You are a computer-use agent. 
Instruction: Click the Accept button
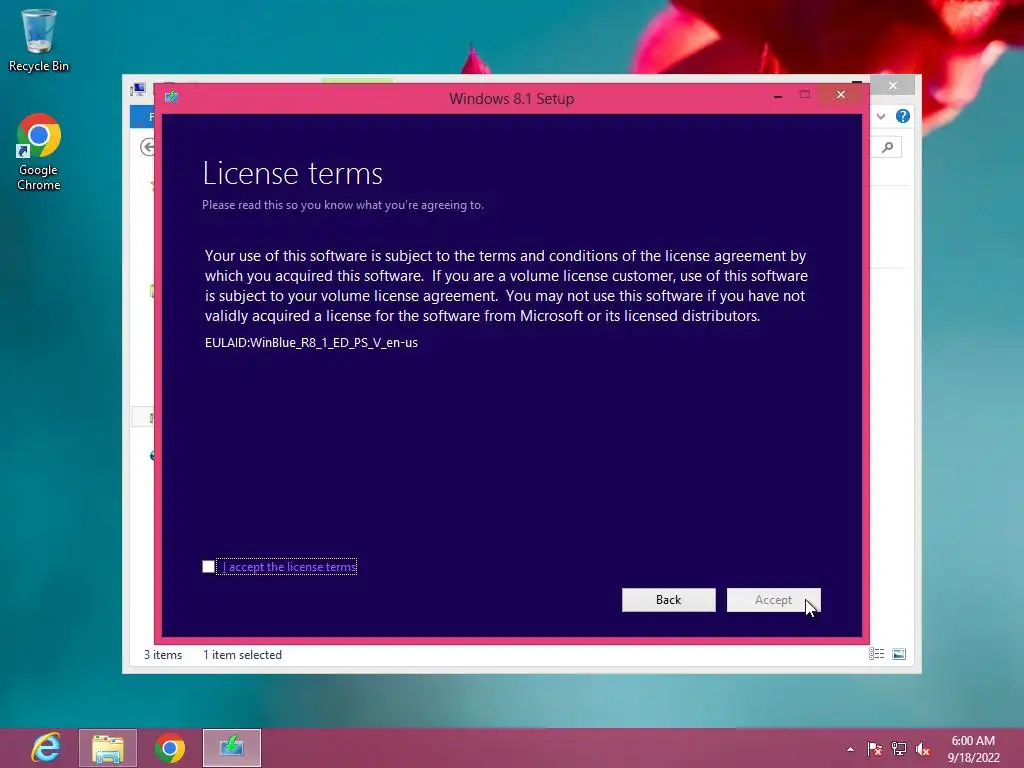[773, 600]
